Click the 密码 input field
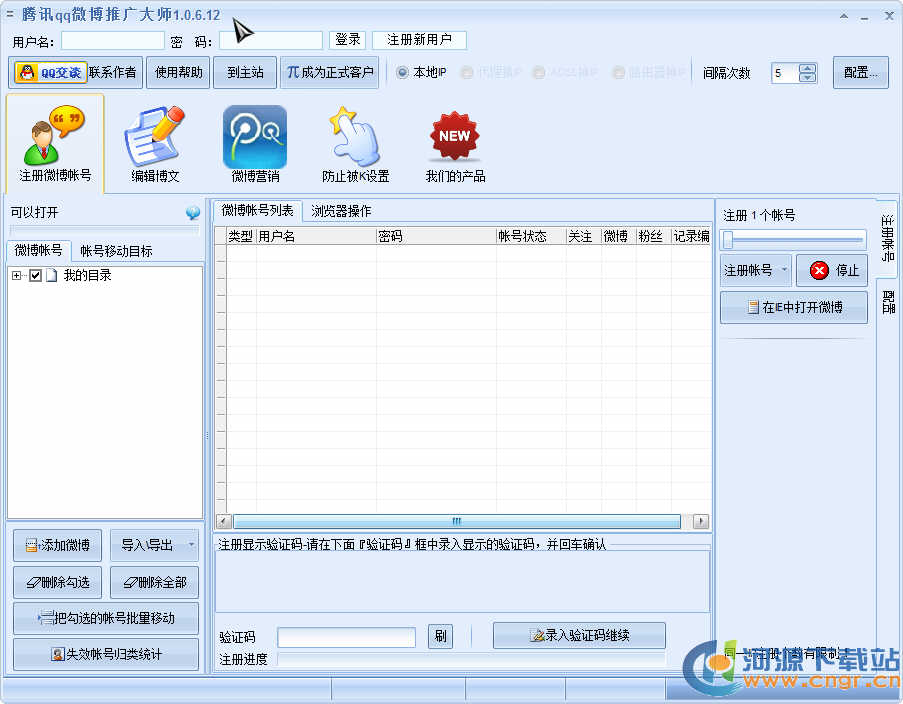Viewport: 903px width, 704px height. click(271, 41)
